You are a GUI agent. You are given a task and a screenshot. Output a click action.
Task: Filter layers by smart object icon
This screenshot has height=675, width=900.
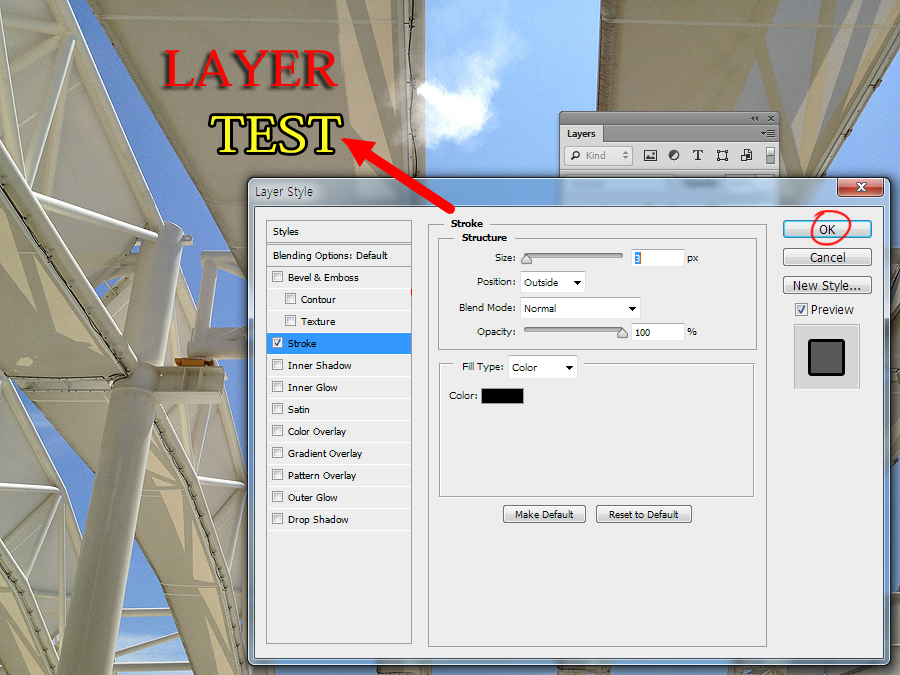[x=746, y=156]
